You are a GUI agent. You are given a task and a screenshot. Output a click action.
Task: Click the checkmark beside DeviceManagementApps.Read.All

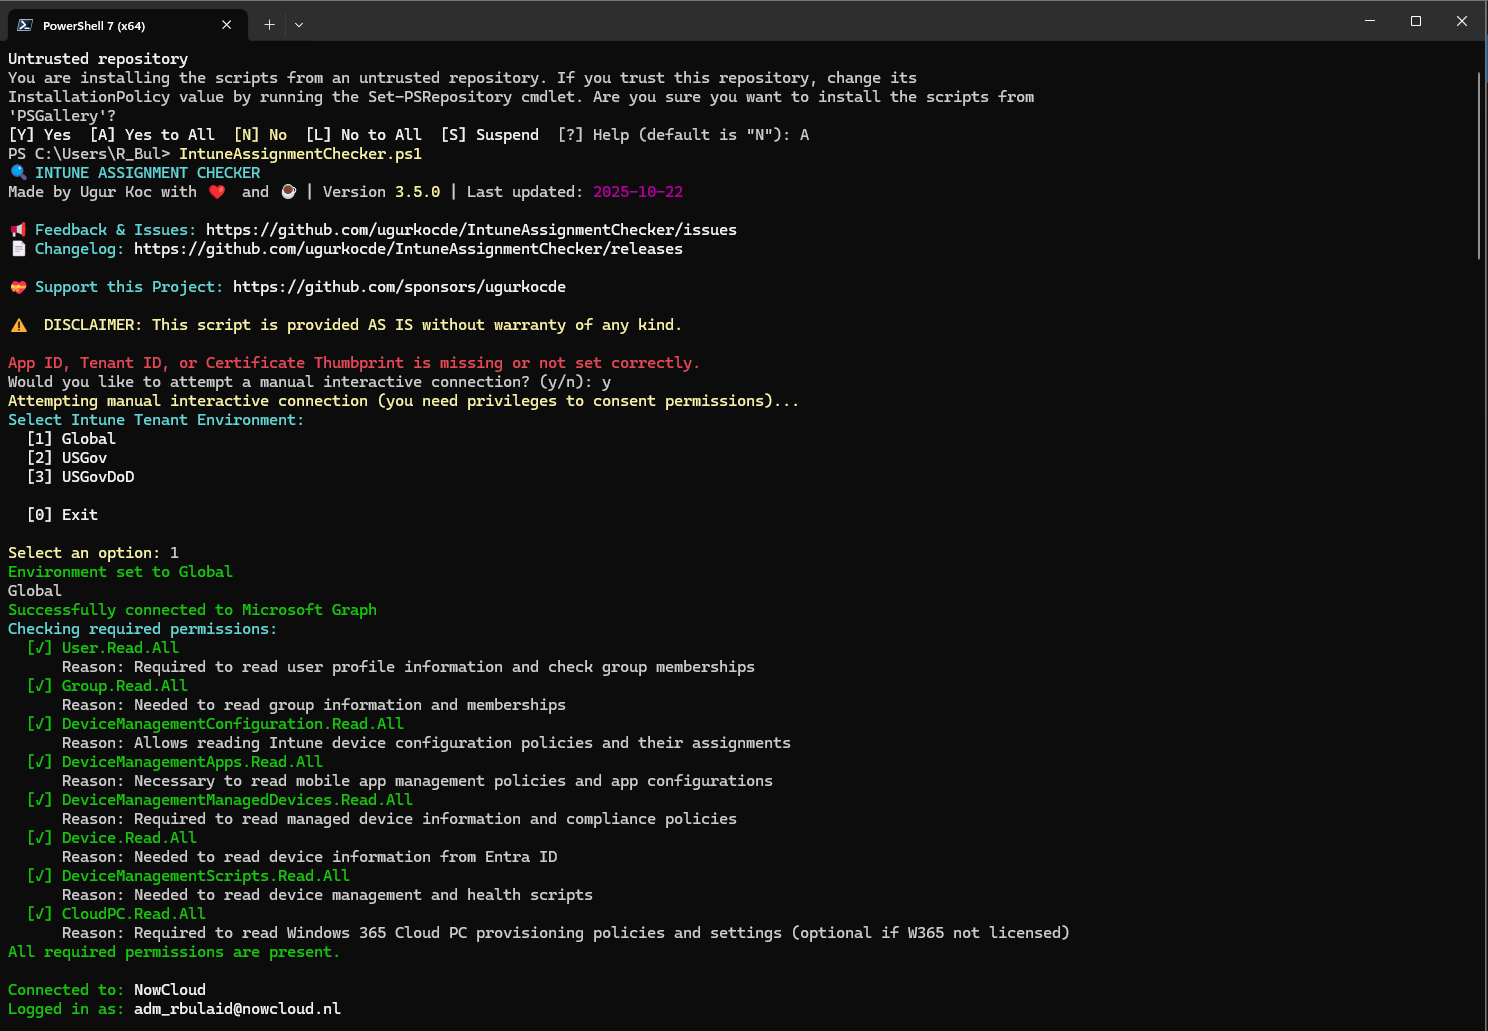[x=40, y=762]
